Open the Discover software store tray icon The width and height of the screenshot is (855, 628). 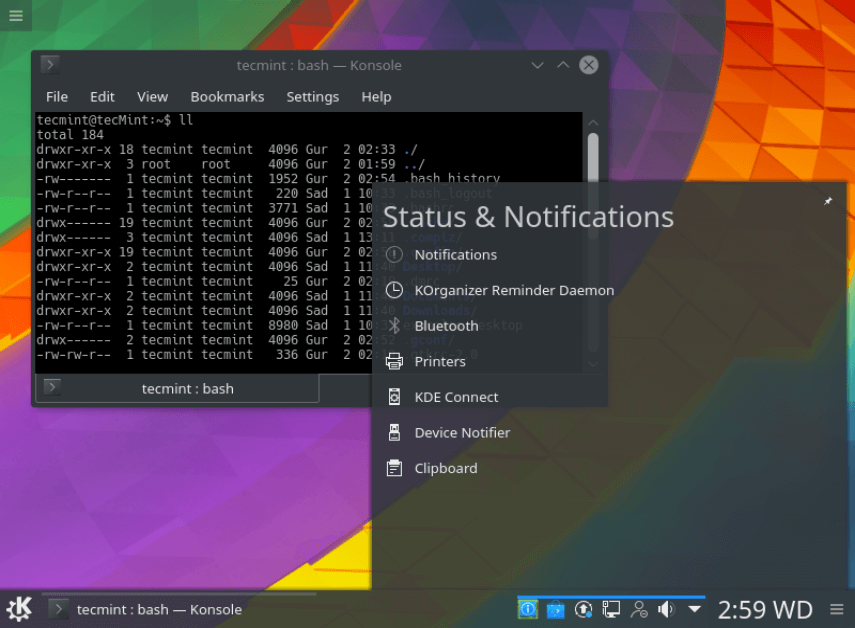556,609
